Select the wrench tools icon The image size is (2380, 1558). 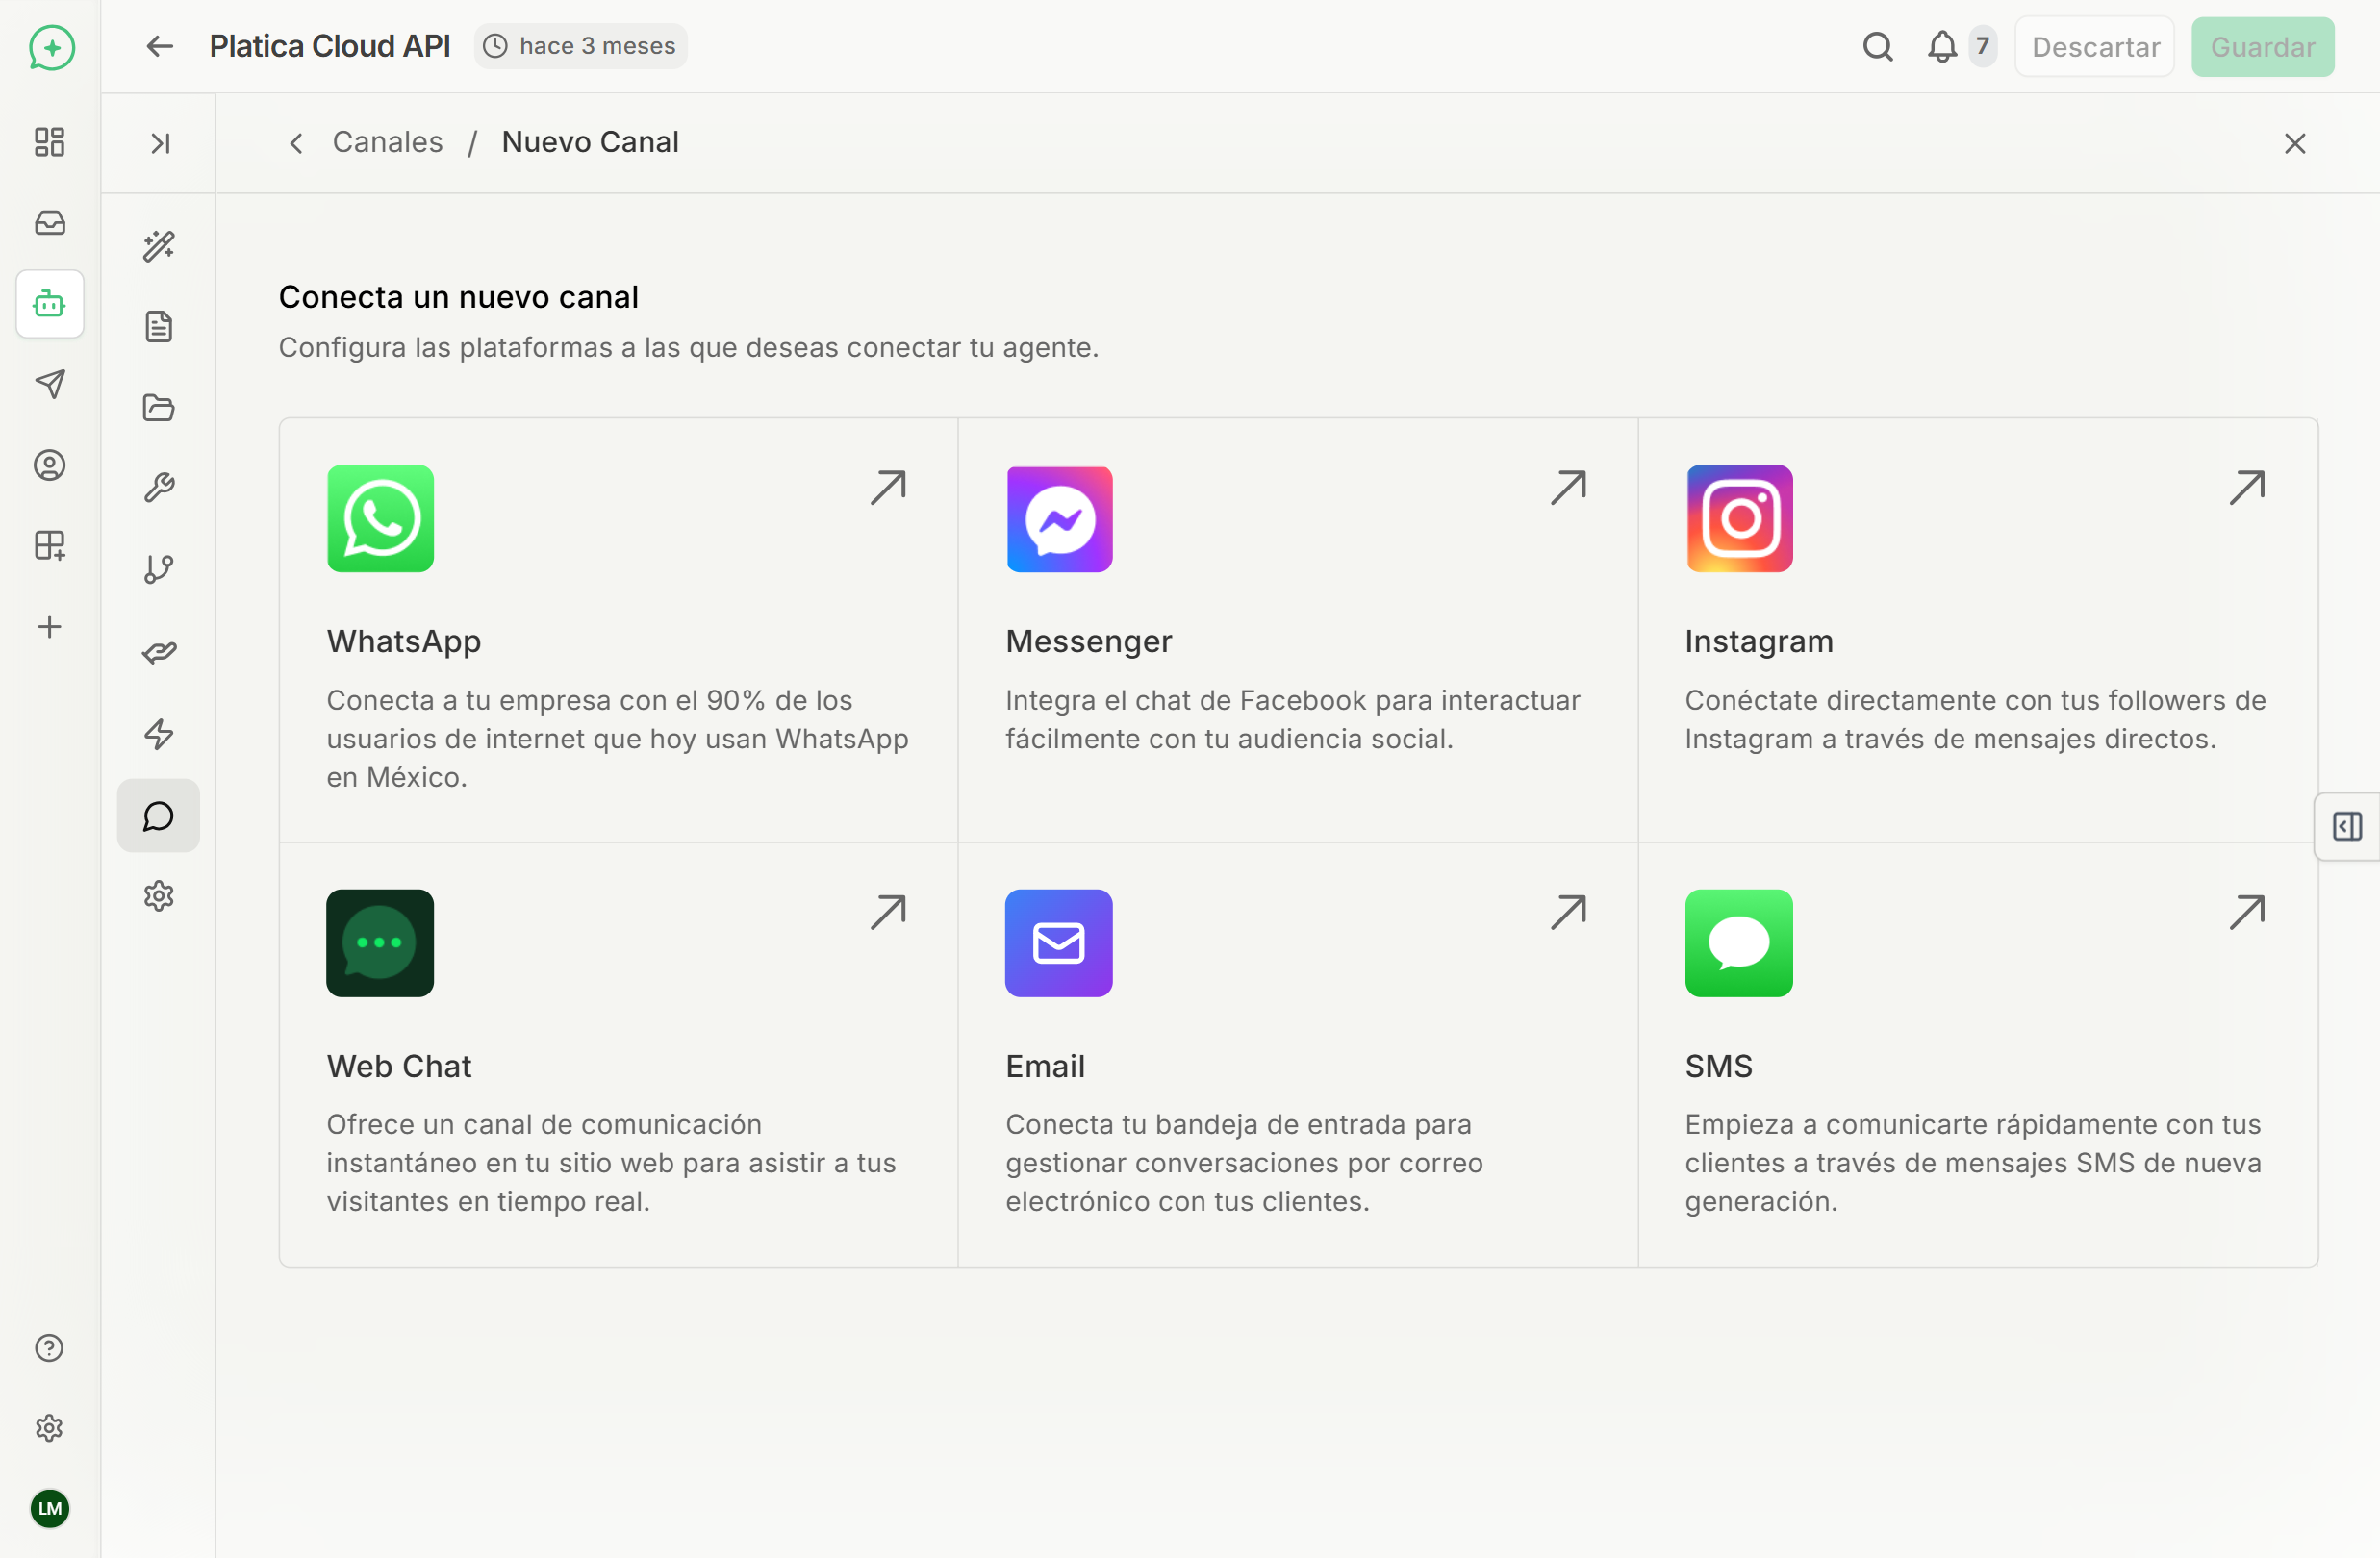(159, 488)
